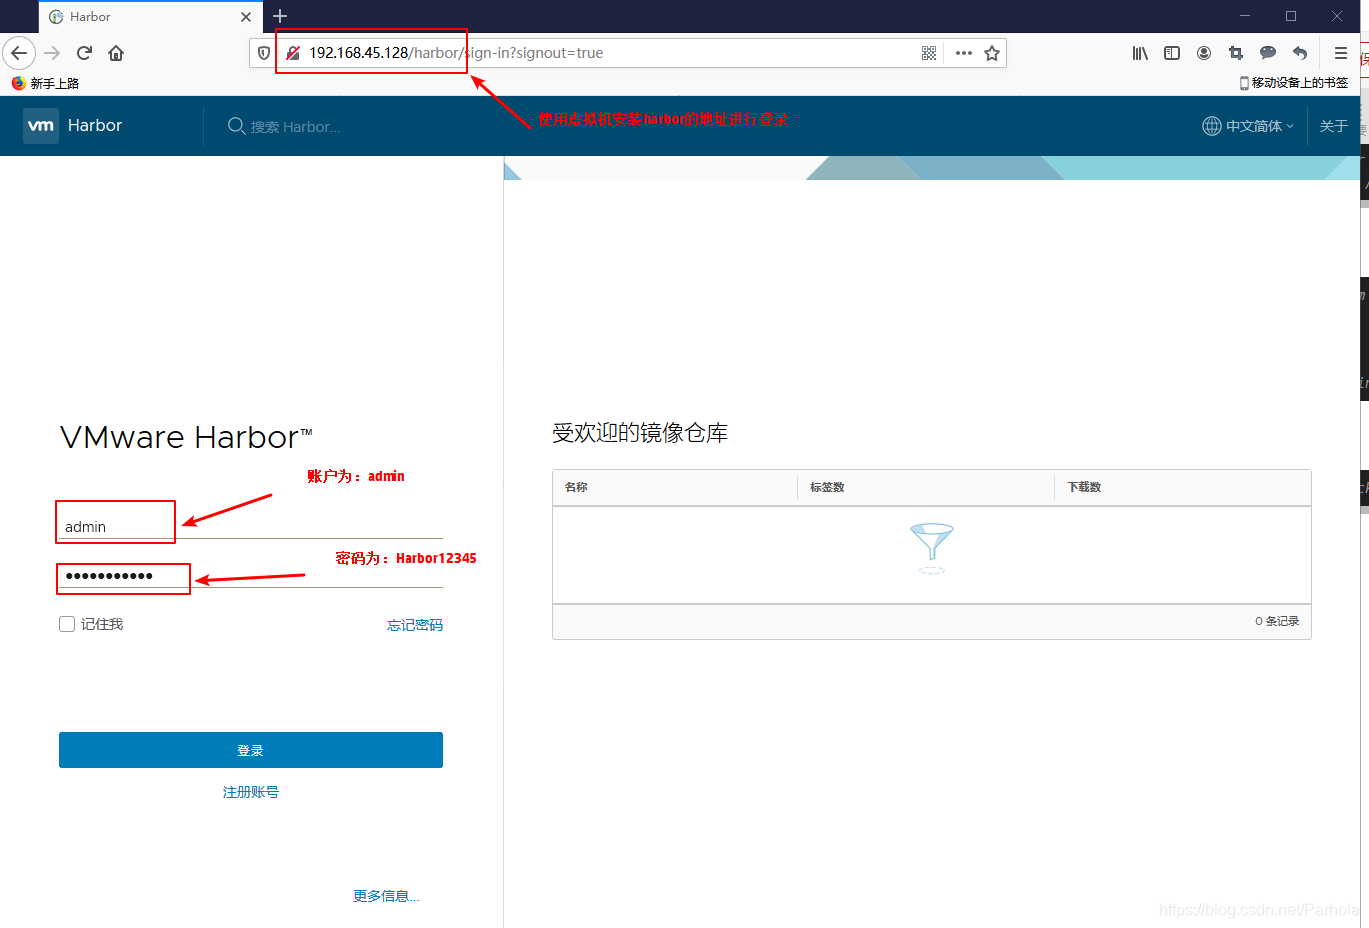Focus the password input field
The height and width of the screenshot is (928, 1369).
tap(251, 575)
